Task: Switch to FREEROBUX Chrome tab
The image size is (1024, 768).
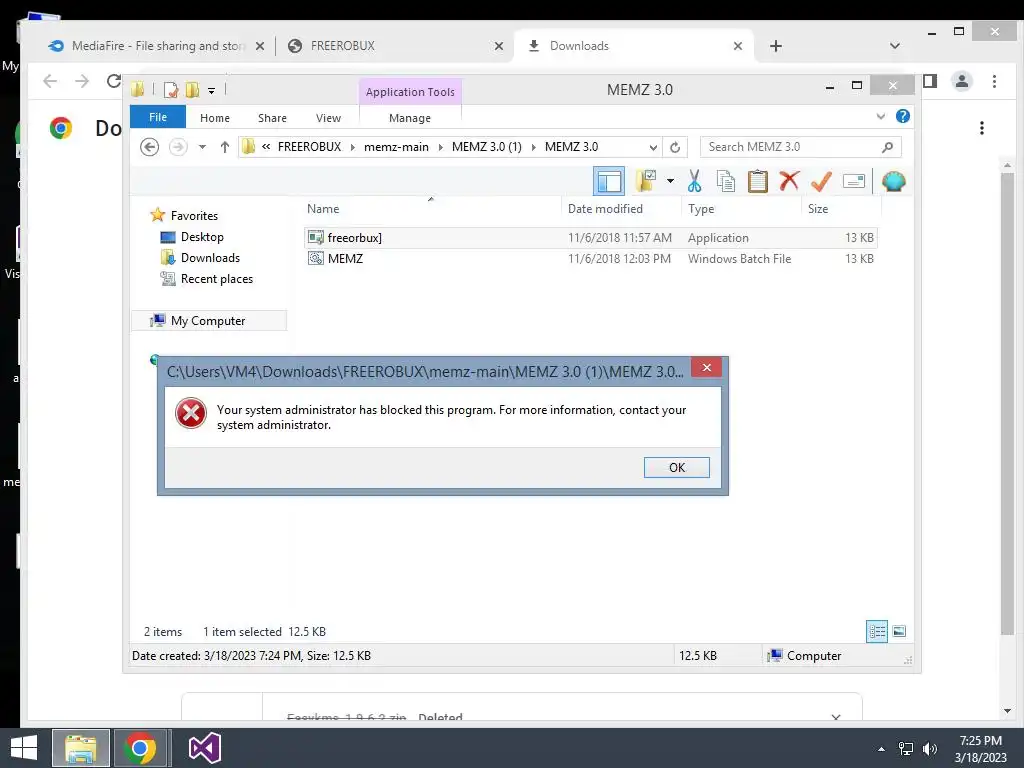Action: pos(395,46)
